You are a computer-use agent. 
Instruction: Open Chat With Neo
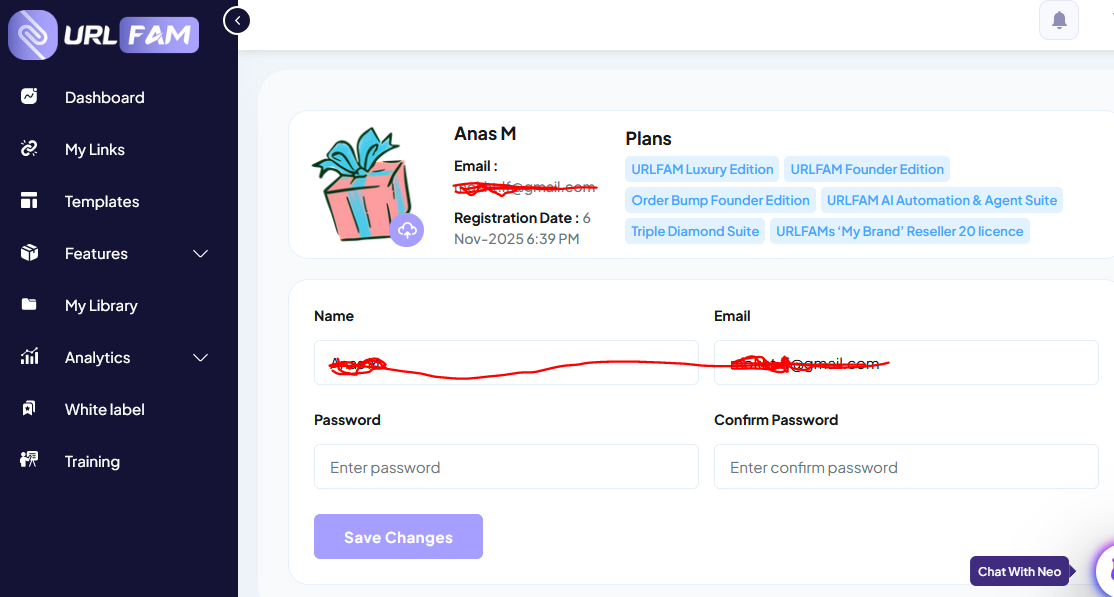pos(1019,571)
